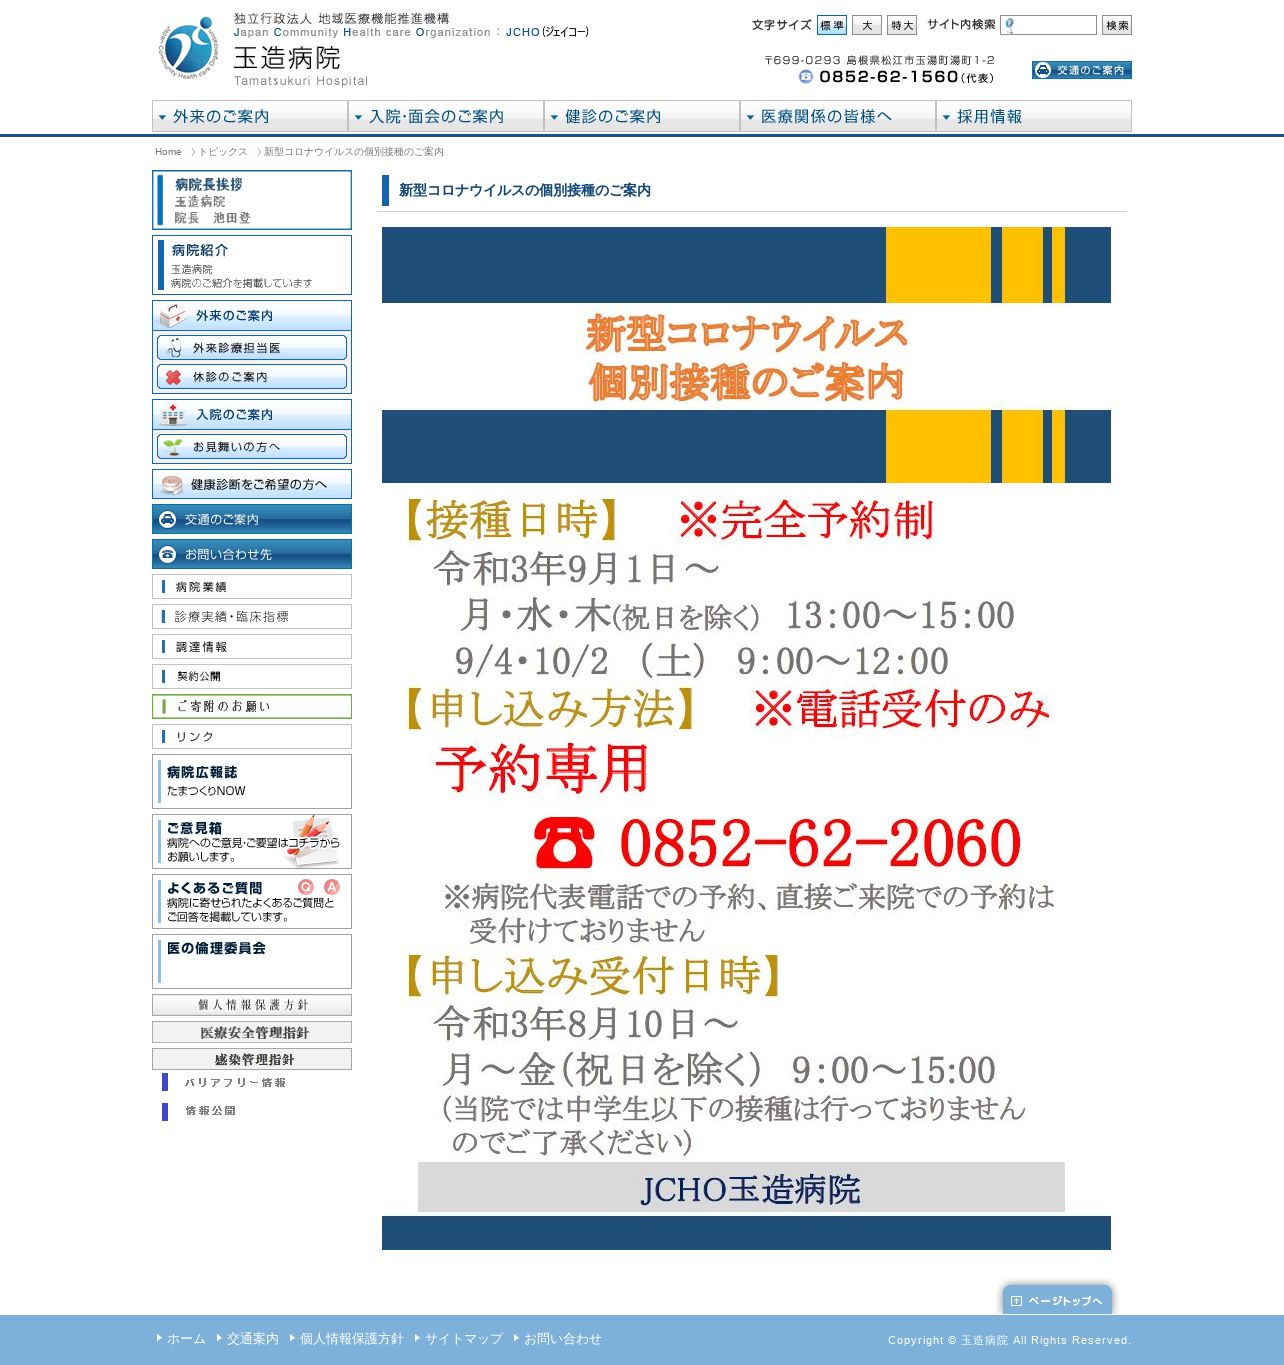
Task: Open 病院紹介 sidebar banner
Action: coord(252,265)
